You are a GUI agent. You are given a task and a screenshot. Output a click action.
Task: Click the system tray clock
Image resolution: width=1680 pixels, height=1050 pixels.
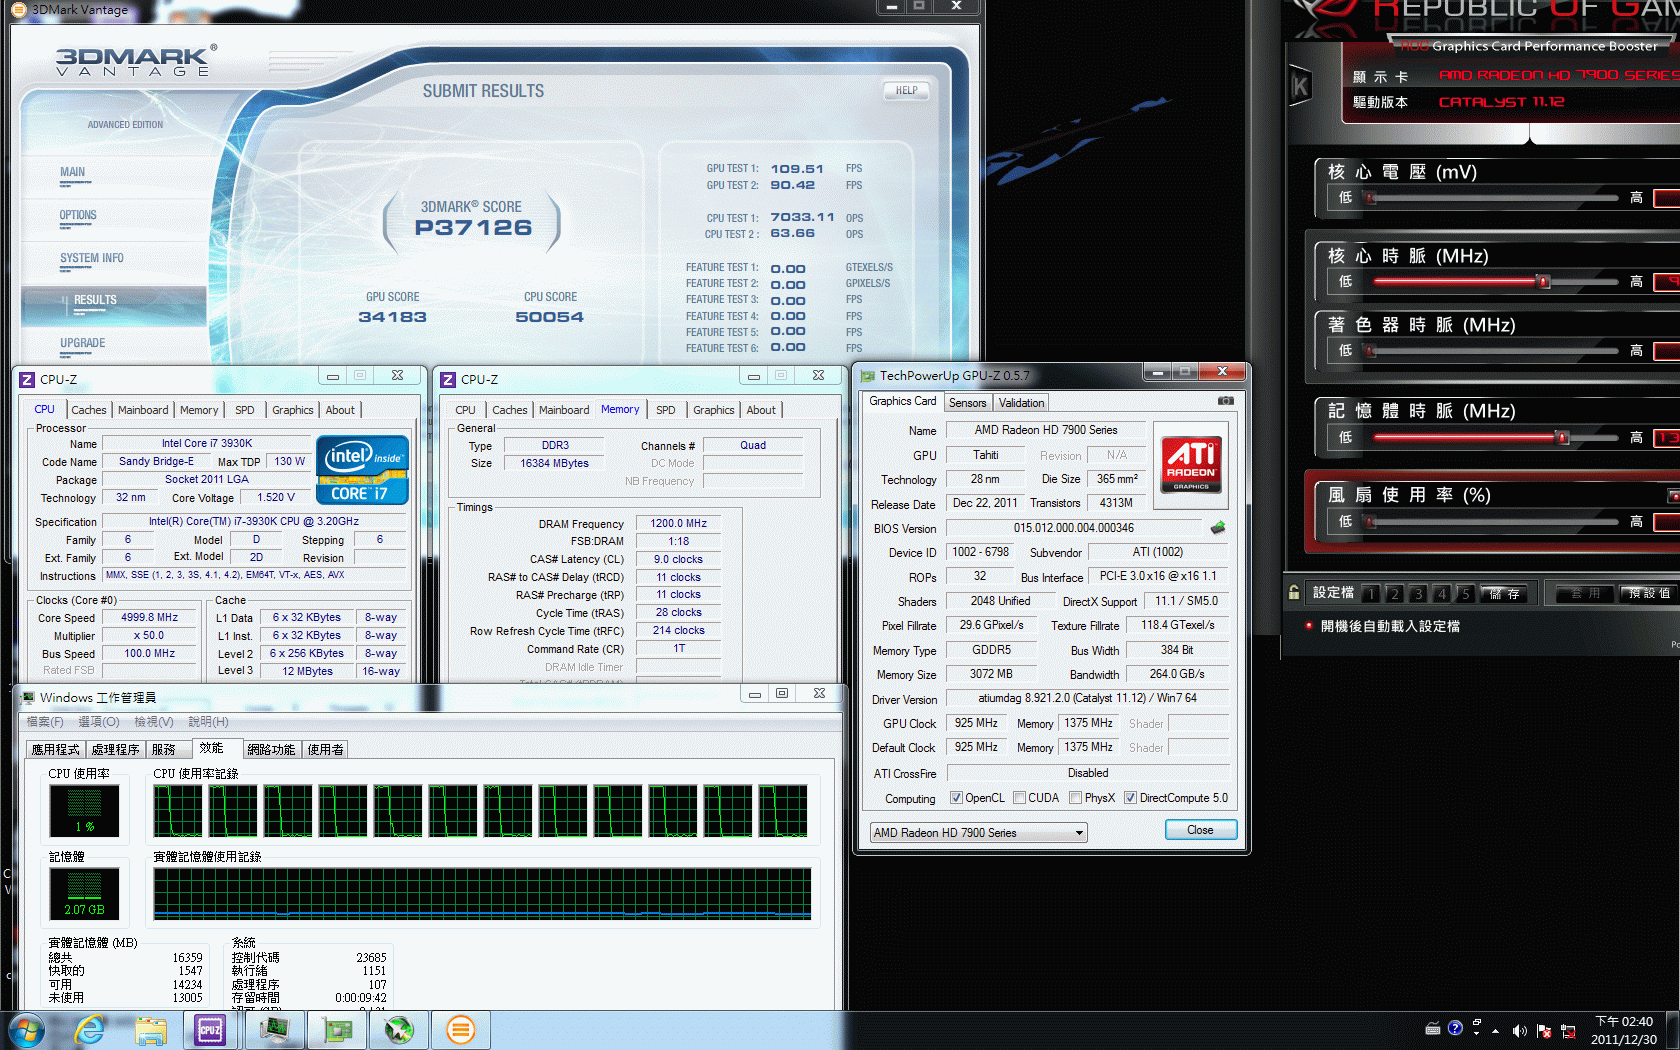(x=1623, y=1030)
